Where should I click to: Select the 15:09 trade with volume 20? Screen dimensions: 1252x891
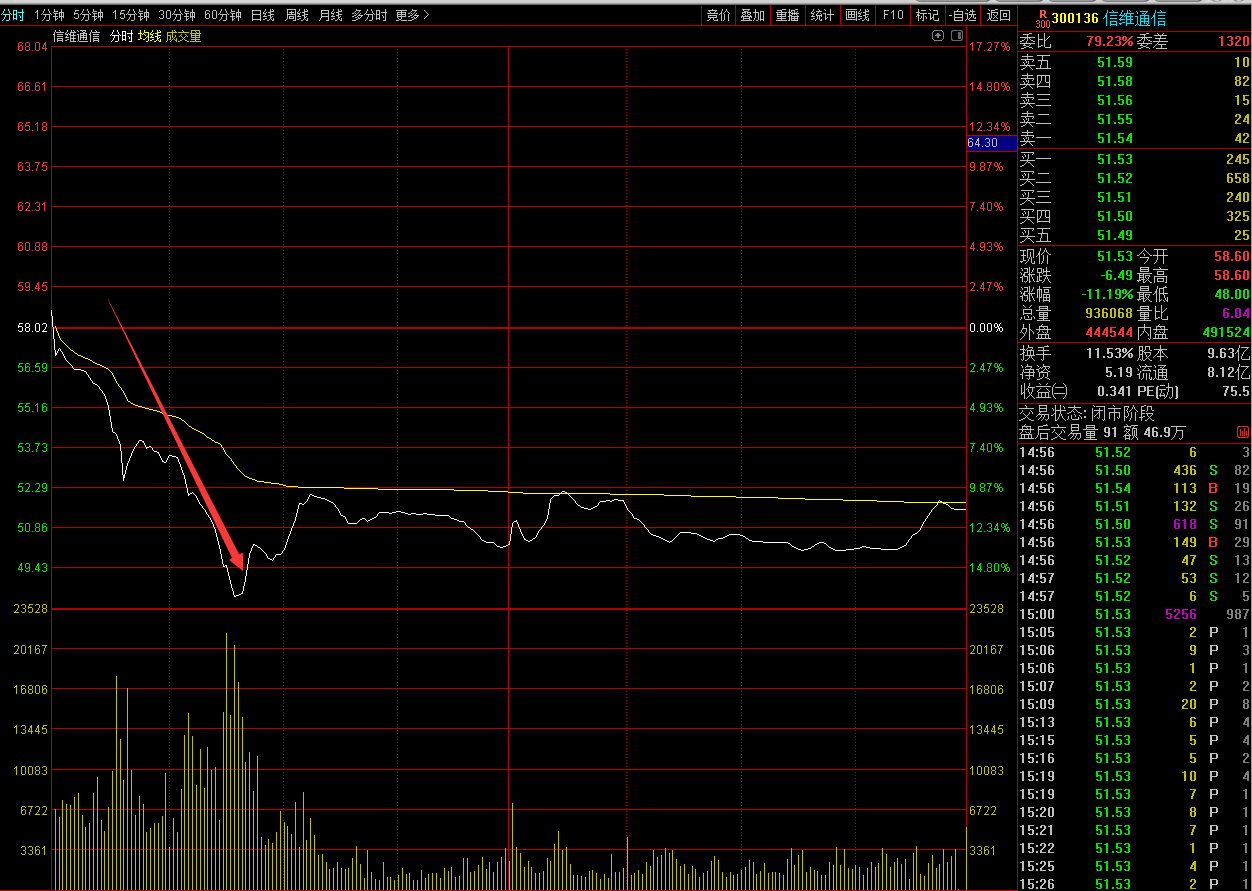click(x=1134, y=704)
